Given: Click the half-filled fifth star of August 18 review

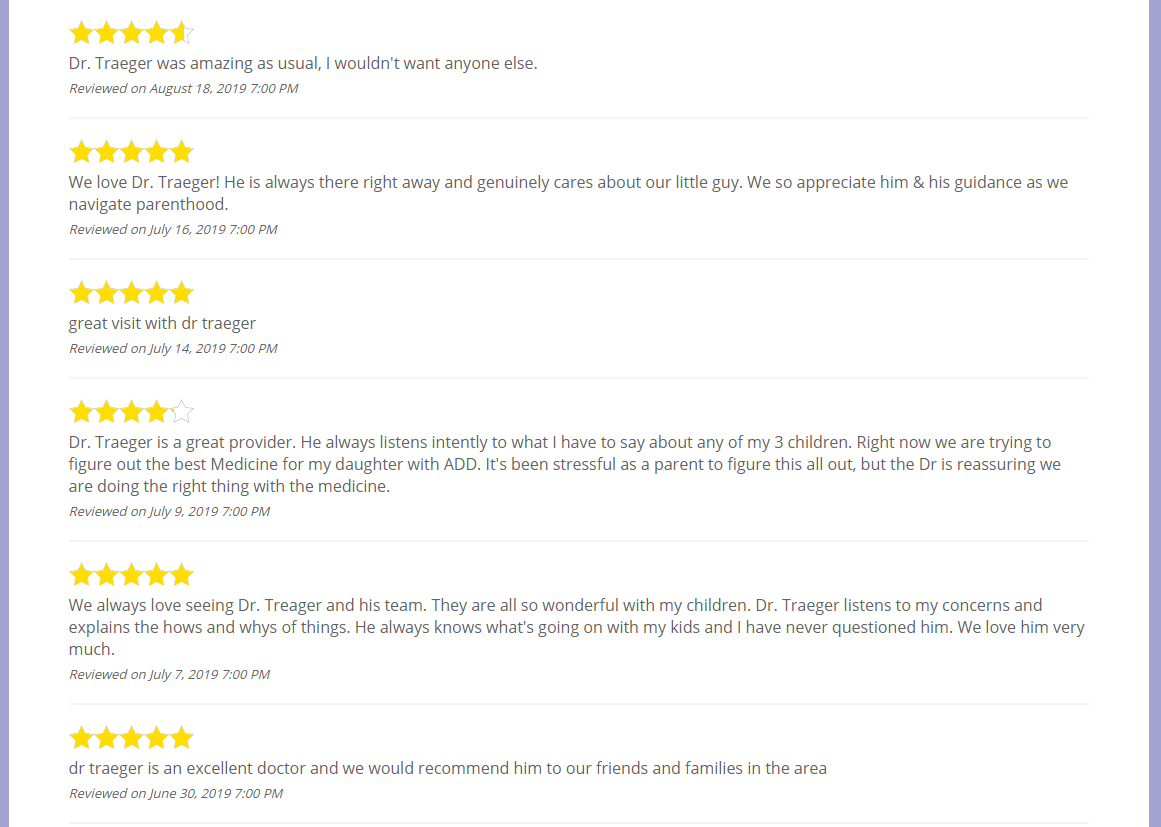Looking at the screenshot, I should pyautogui.click(x=181, y=33).
